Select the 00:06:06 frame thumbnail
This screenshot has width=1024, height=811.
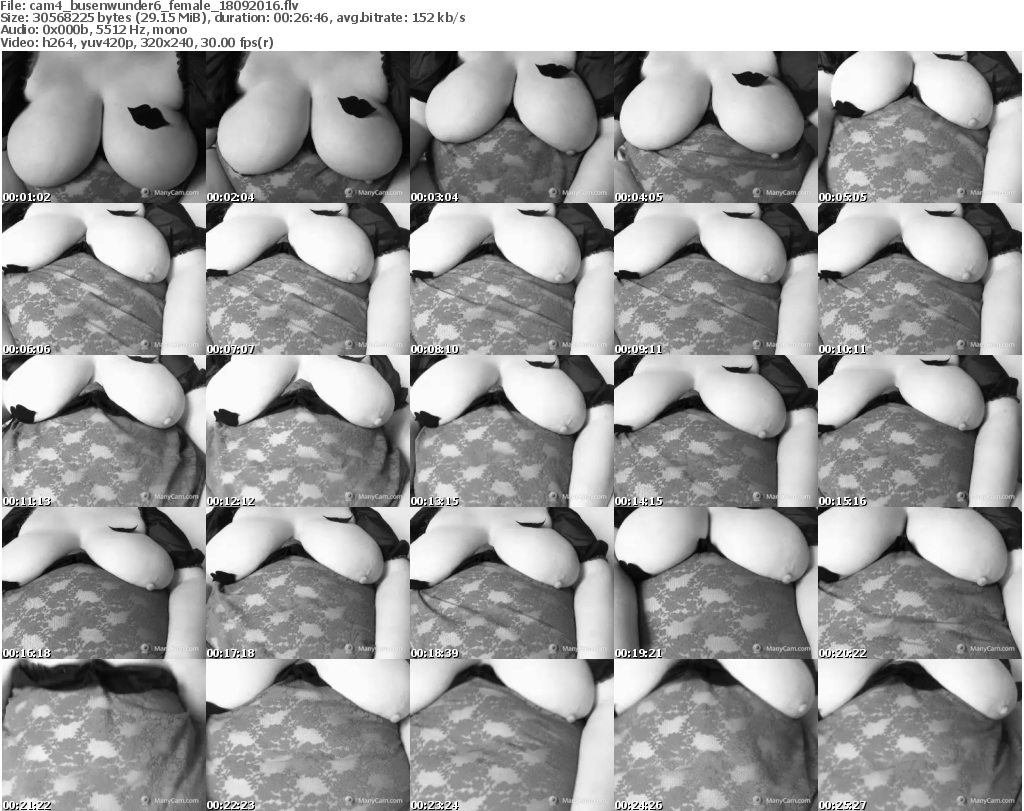(x=104, y=279)
